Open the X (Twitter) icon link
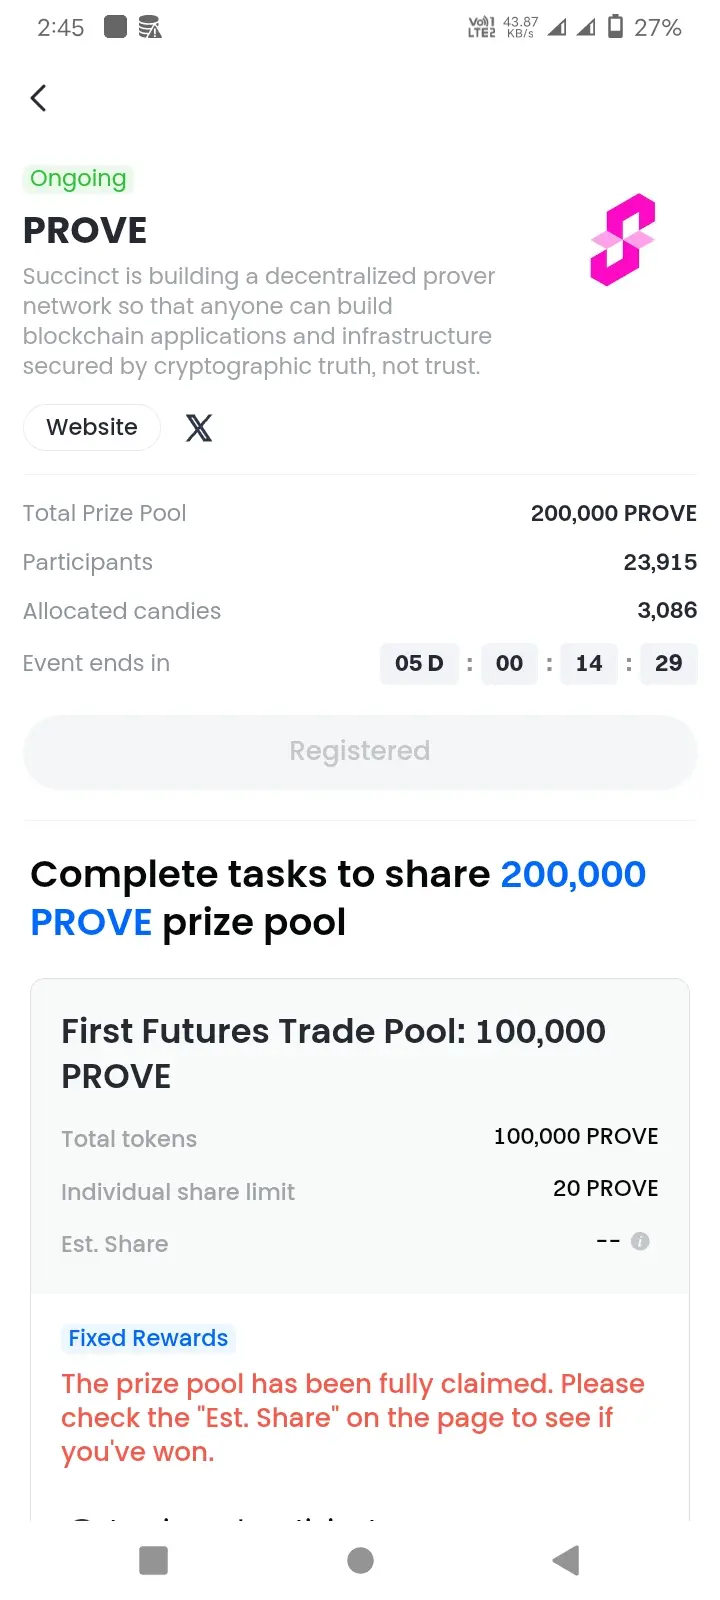720x1600 pixels. point(199,428)
